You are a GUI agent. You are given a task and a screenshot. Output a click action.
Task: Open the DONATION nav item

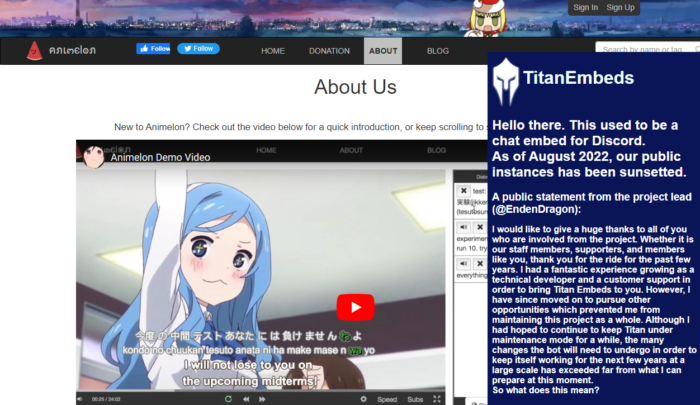[x=329, y=51]
